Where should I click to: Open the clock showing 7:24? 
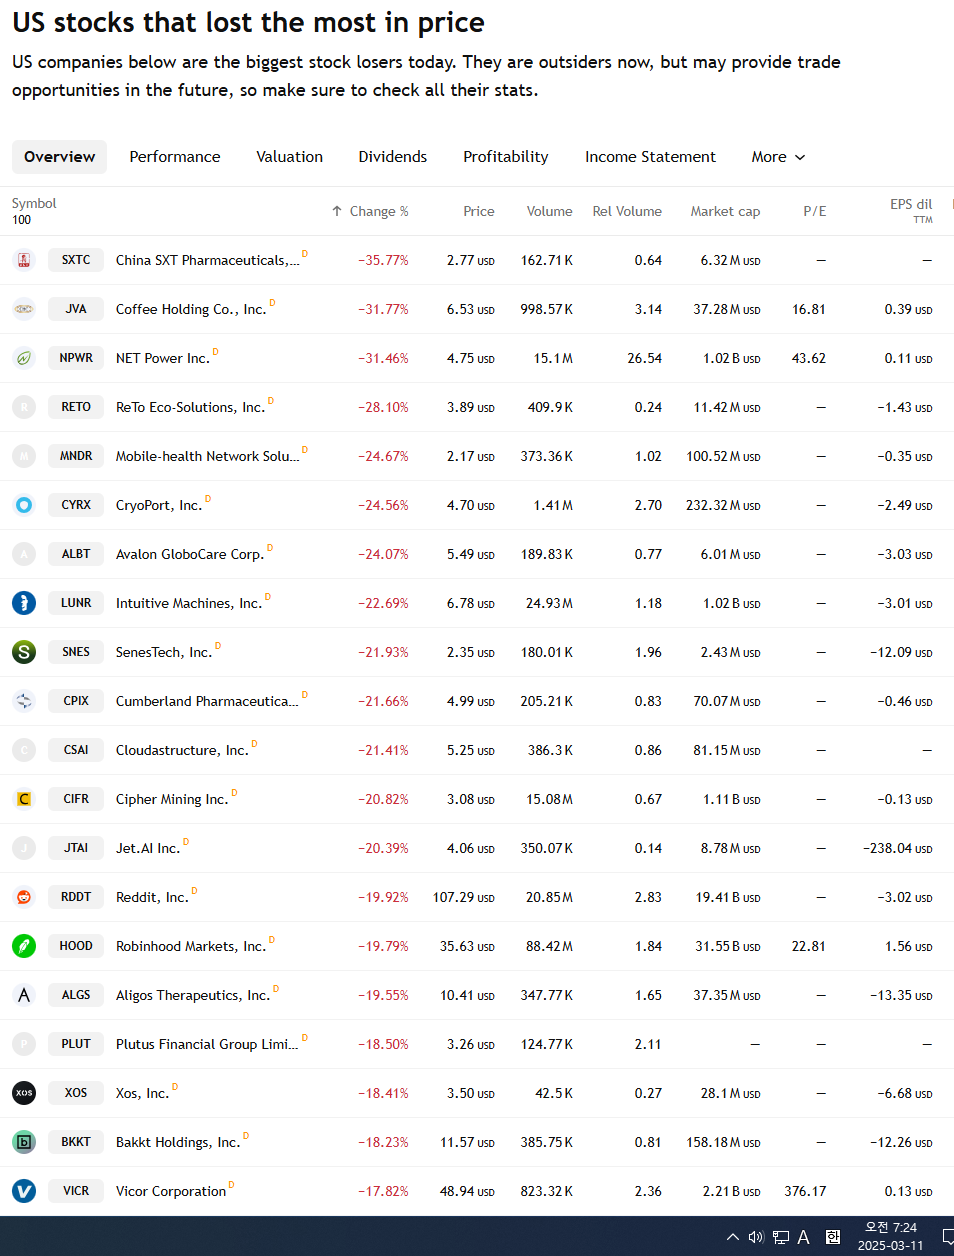click(891, 1236)
